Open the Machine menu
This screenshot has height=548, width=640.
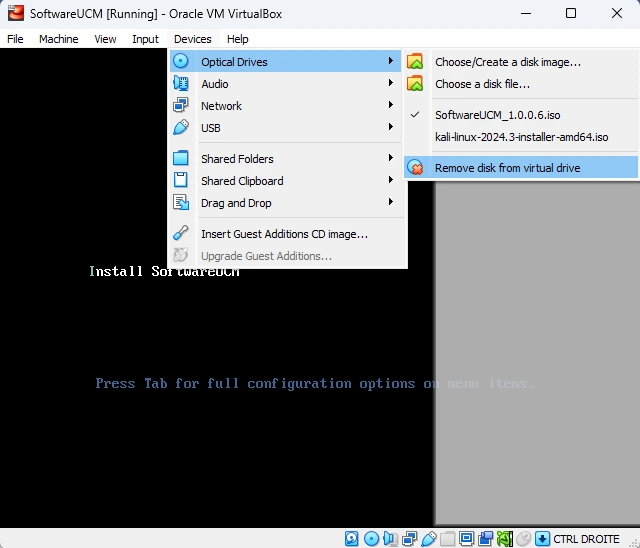(58, 39)
